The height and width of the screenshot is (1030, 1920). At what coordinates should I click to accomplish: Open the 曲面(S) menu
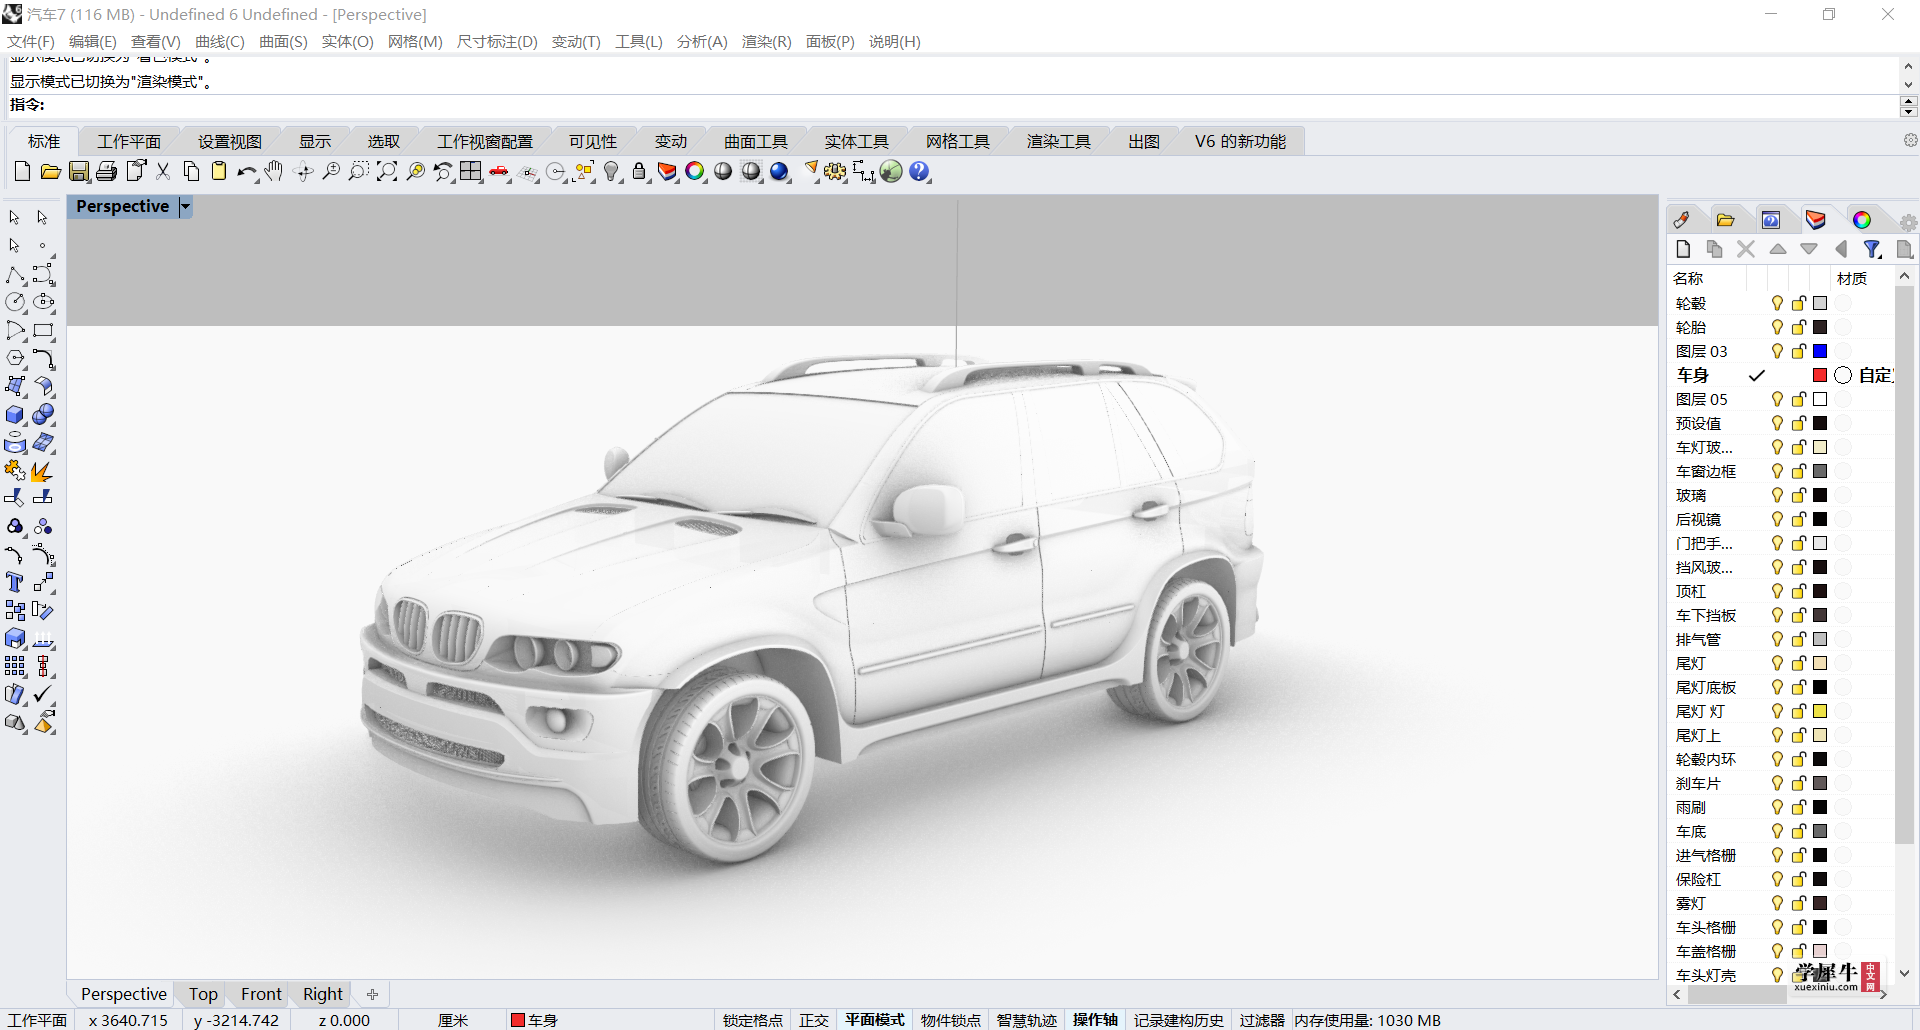(x=283, y=42)
